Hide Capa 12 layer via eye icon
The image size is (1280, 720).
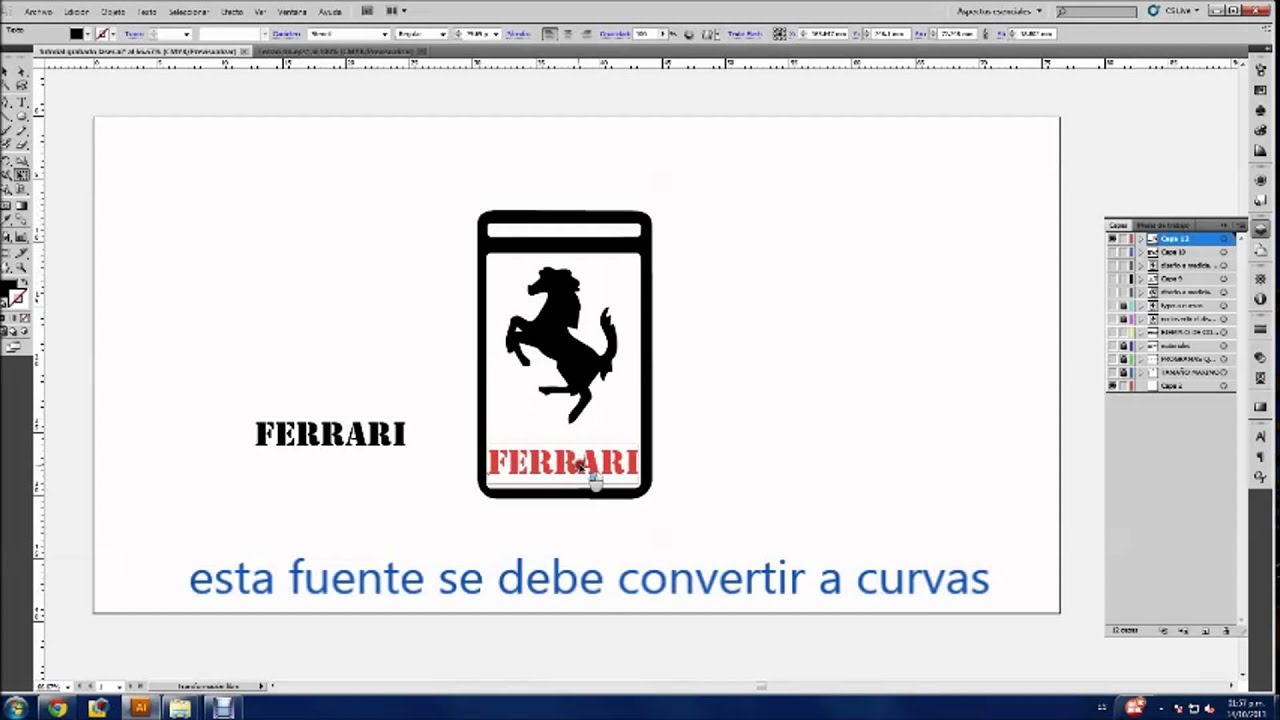[1112, 239]
